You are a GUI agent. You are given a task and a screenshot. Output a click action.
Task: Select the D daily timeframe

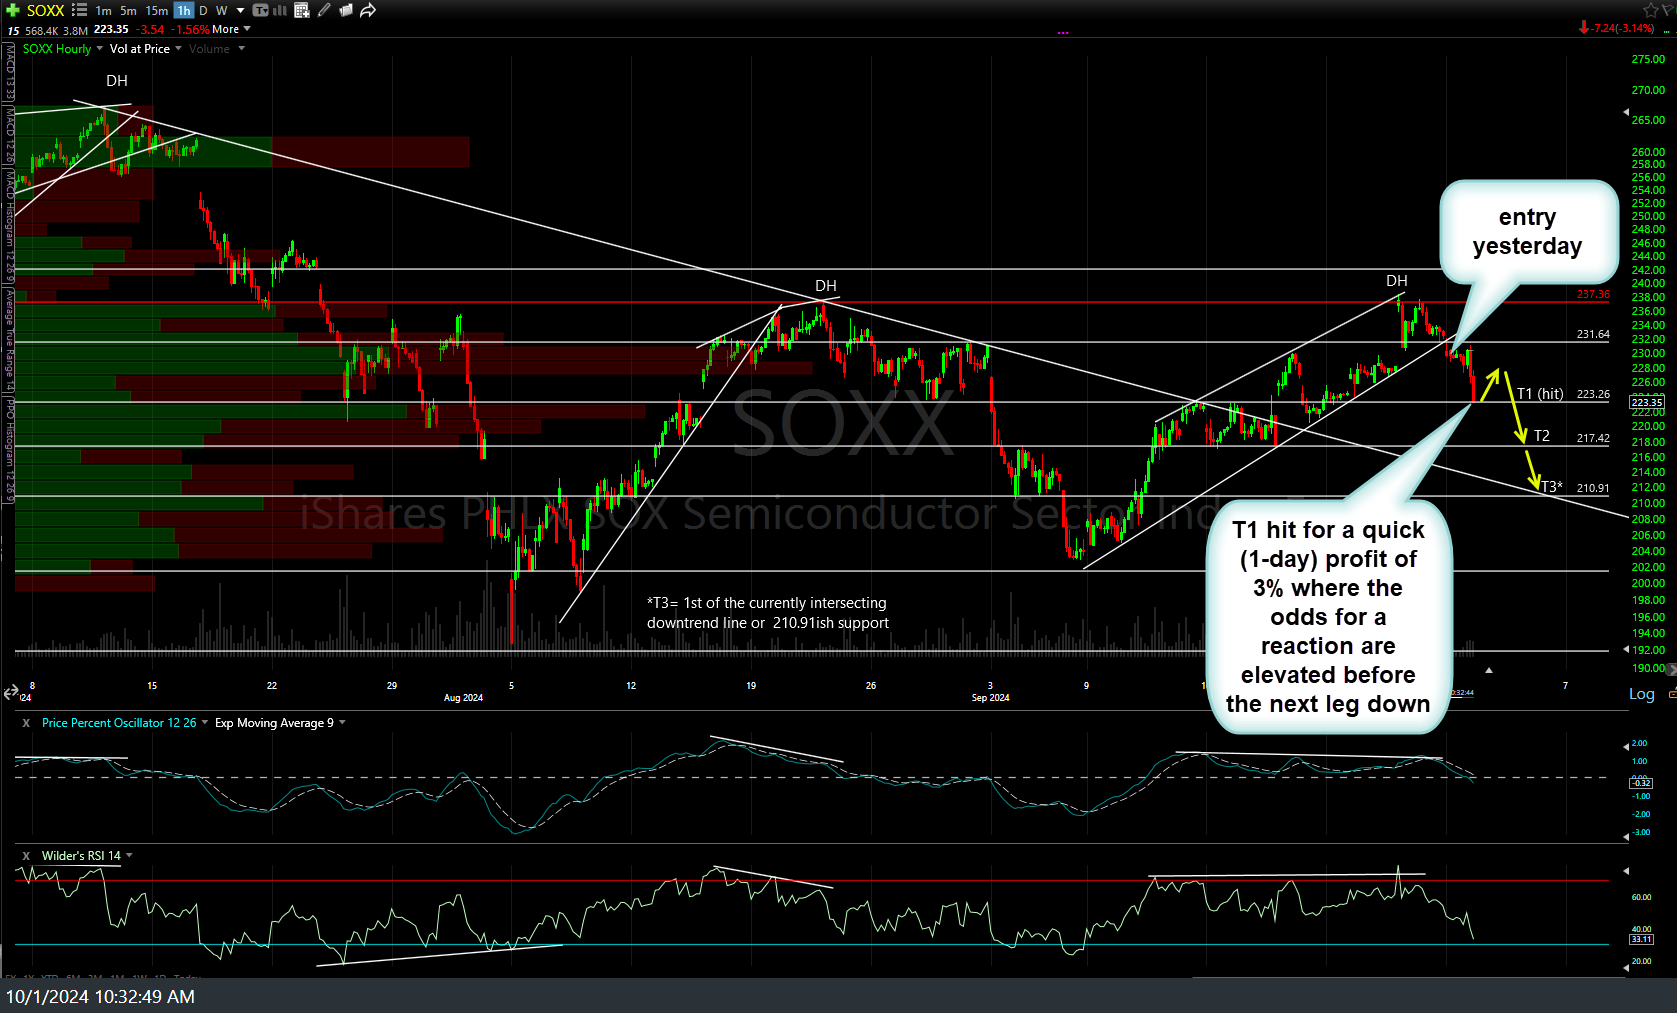coord(203,10)
